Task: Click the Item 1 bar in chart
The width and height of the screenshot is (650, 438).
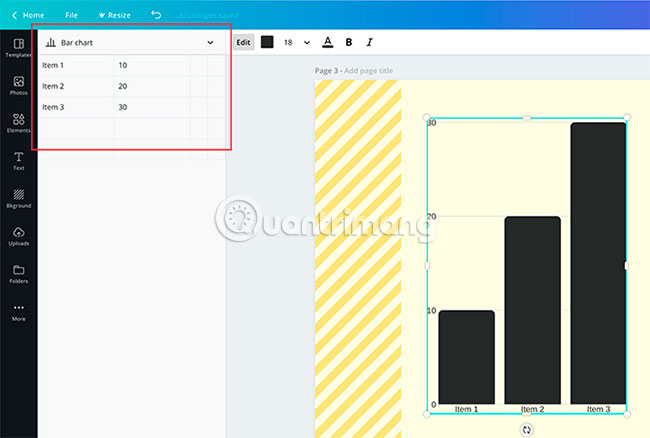Action: click(x=467, y=357)
